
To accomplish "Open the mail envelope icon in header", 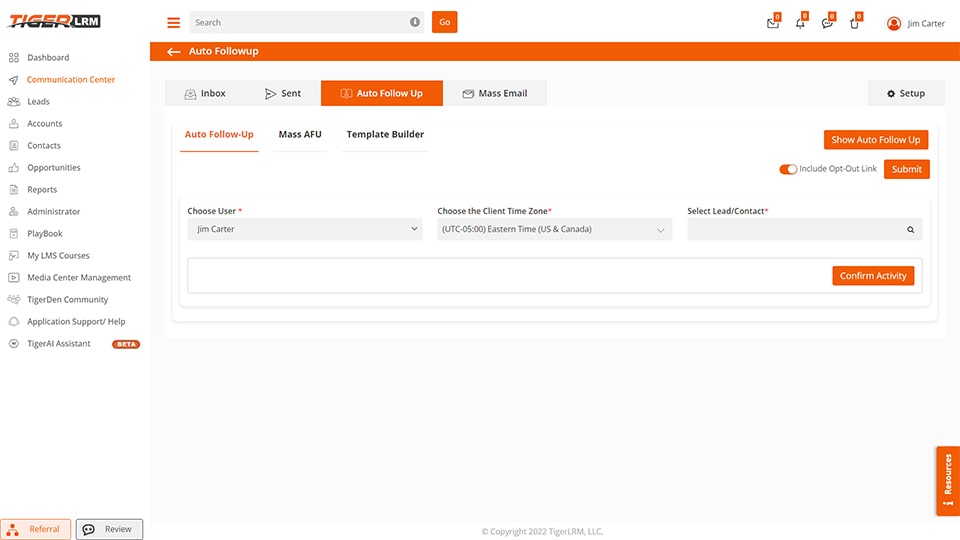I will point(772,23).
